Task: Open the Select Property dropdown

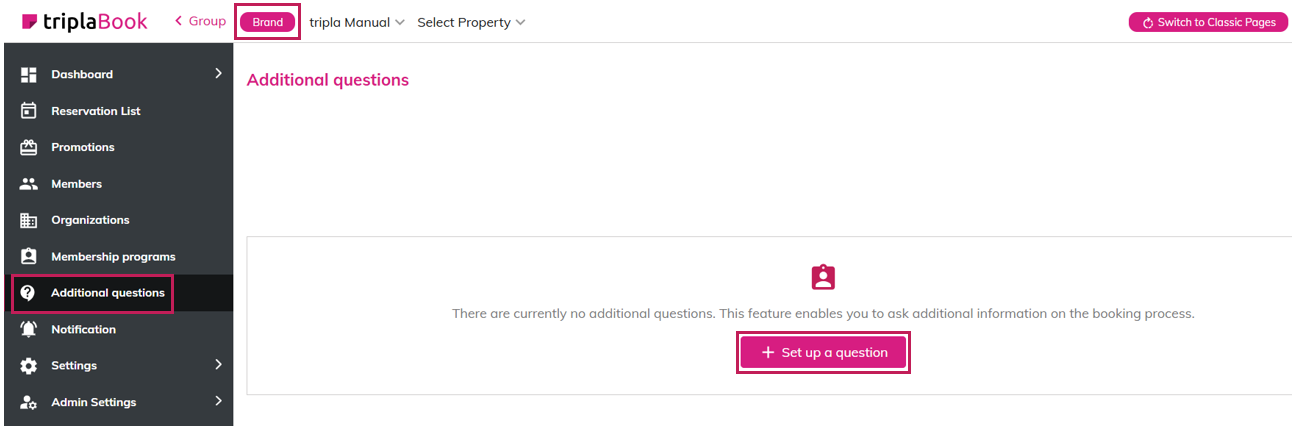Action: click(x=471, y=22)
